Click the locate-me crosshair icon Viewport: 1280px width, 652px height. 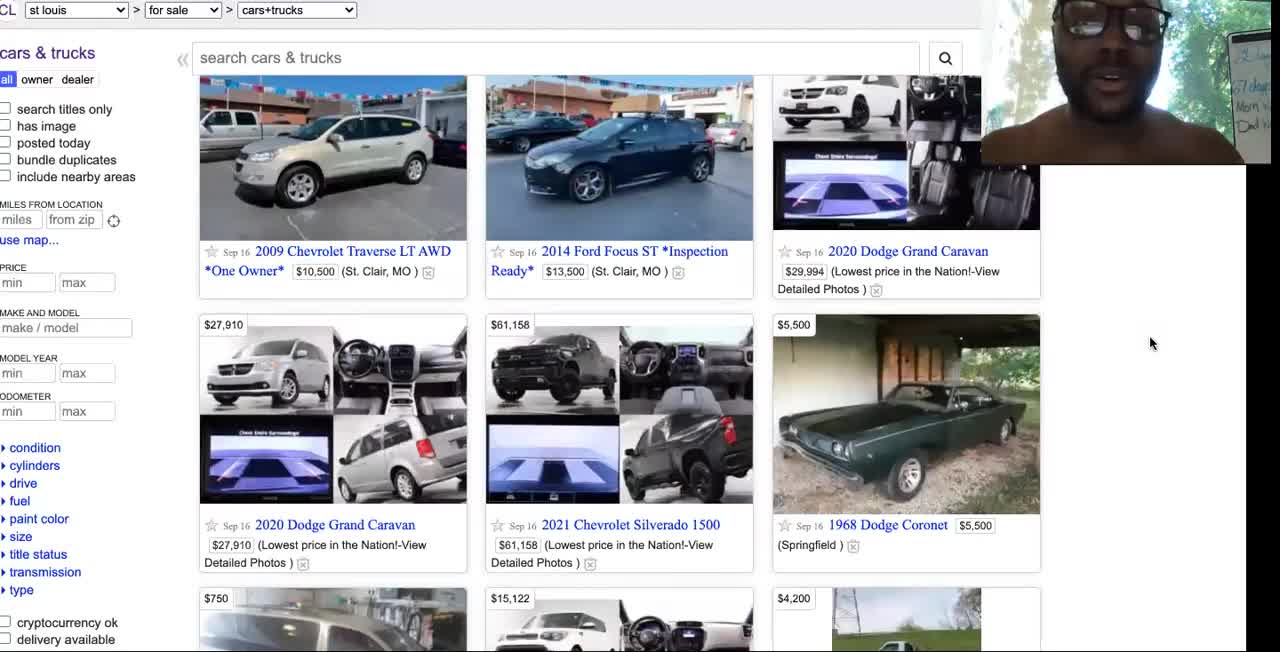[x=114, y=221]
